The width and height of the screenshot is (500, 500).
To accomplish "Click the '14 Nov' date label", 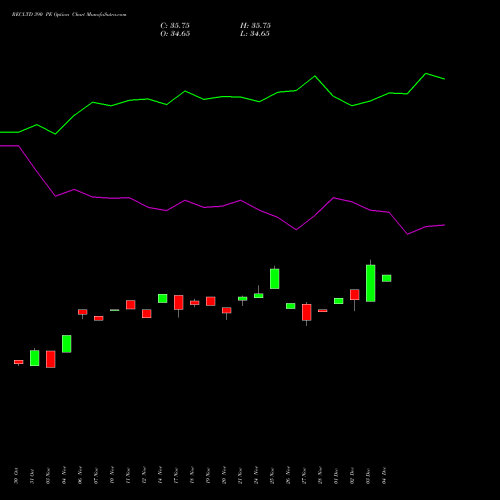I will (x=160, y=476).
